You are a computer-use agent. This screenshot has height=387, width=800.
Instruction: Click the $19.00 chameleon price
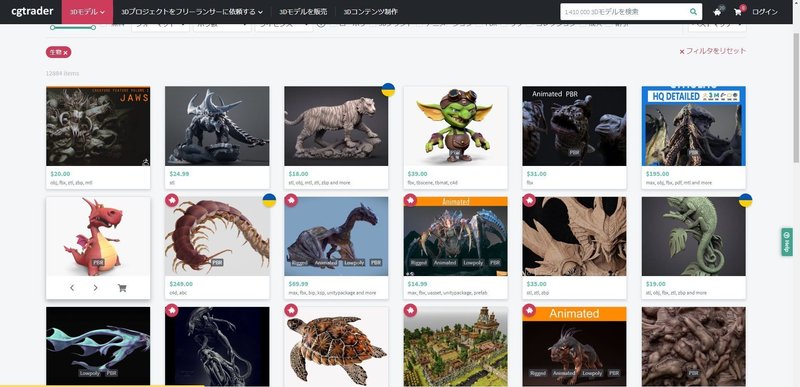coord(656,284)
